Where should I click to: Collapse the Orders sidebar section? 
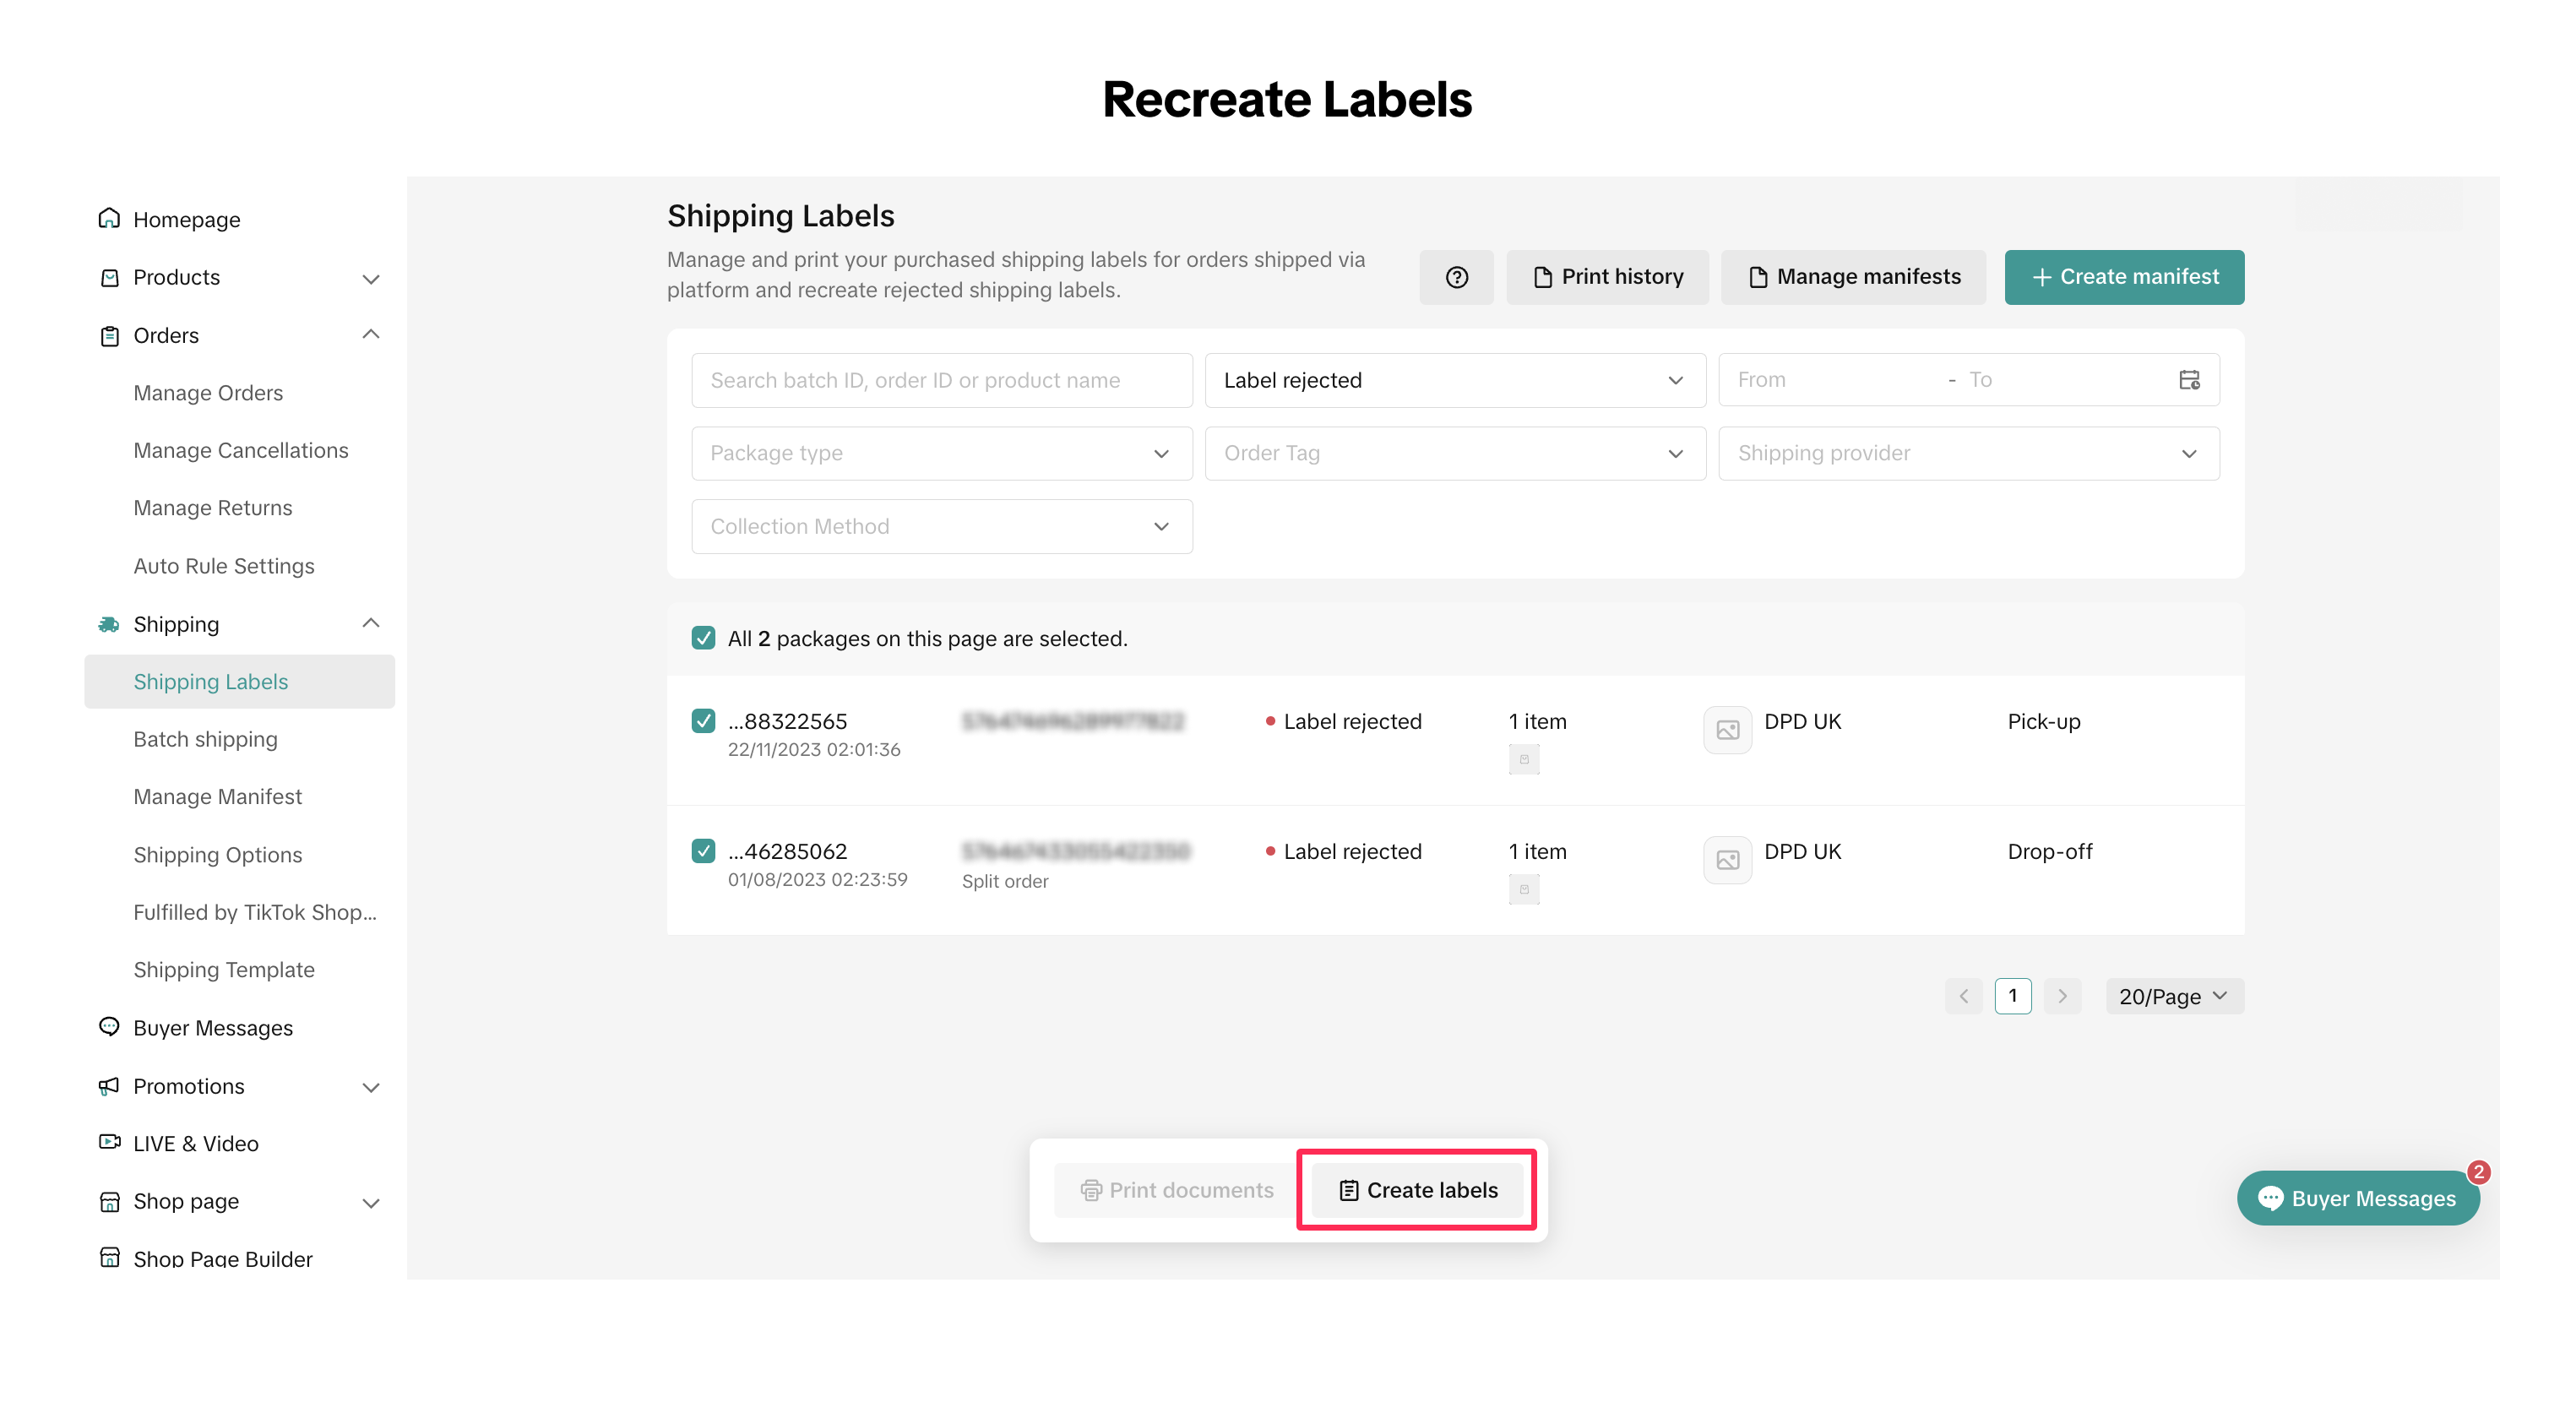click(x=370, y=335)
